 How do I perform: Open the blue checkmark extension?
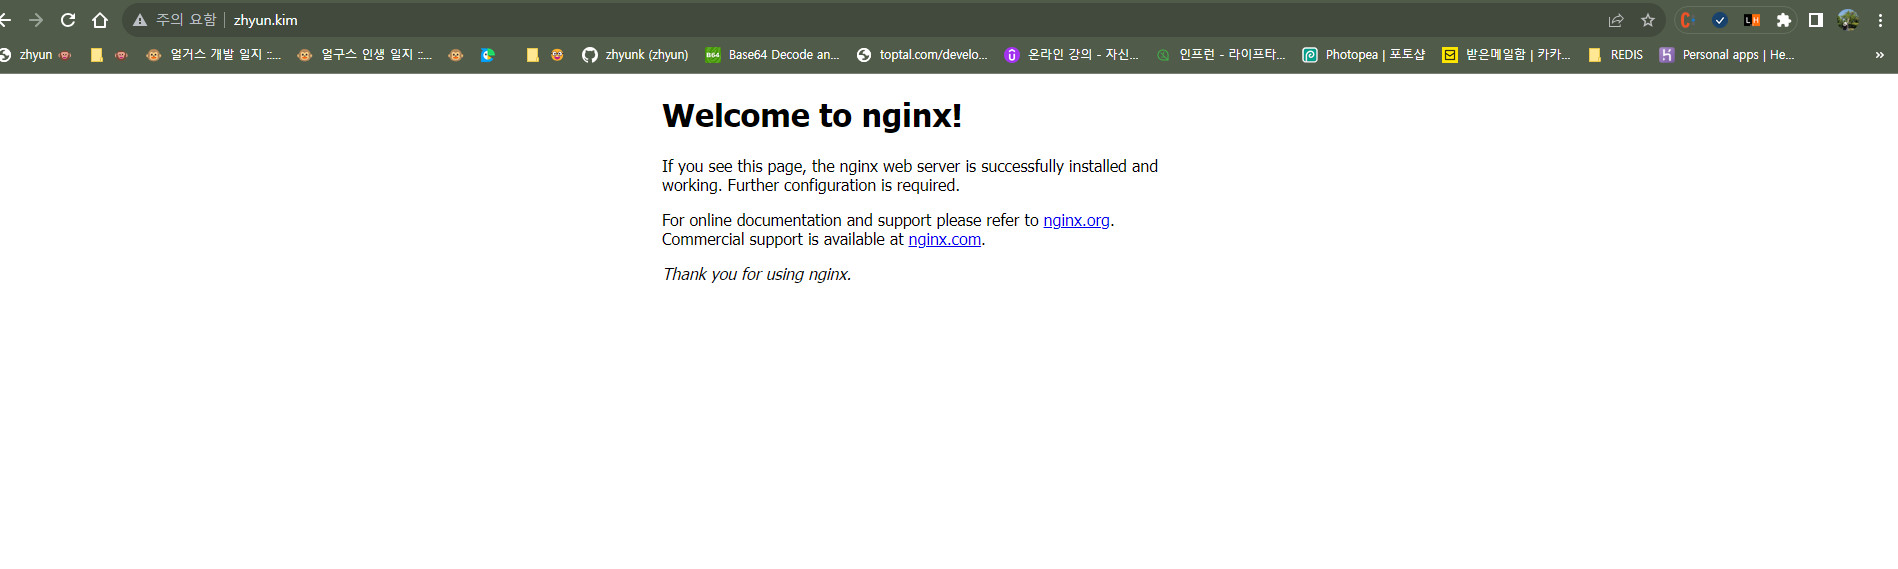point(1720,20)
